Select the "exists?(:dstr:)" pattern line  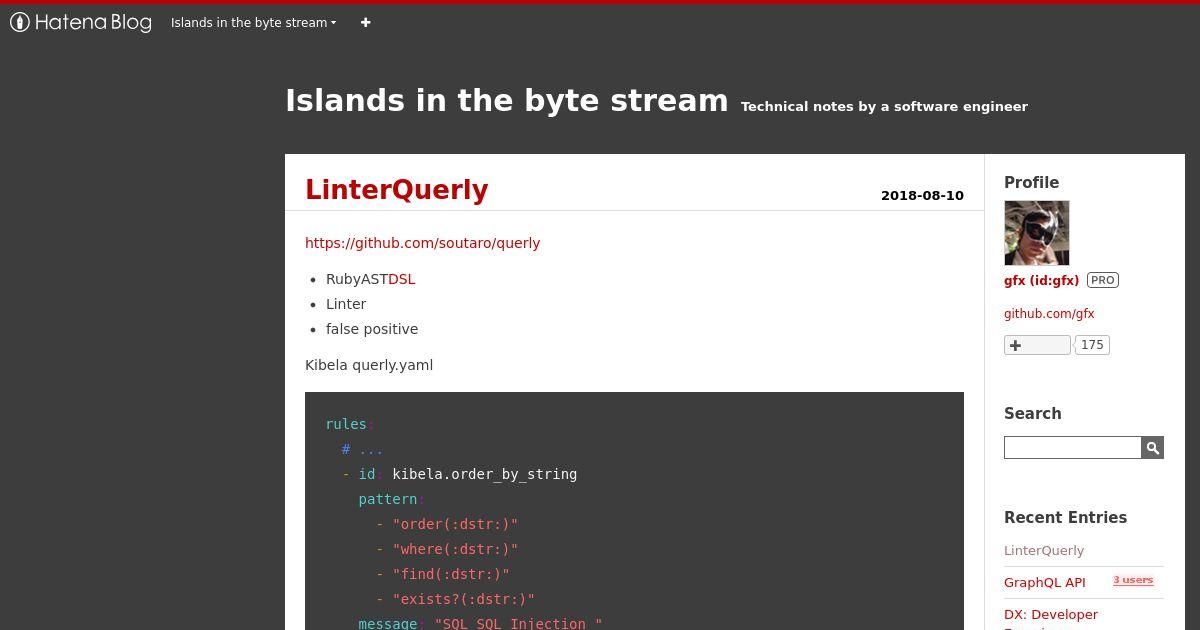[463, 599]
